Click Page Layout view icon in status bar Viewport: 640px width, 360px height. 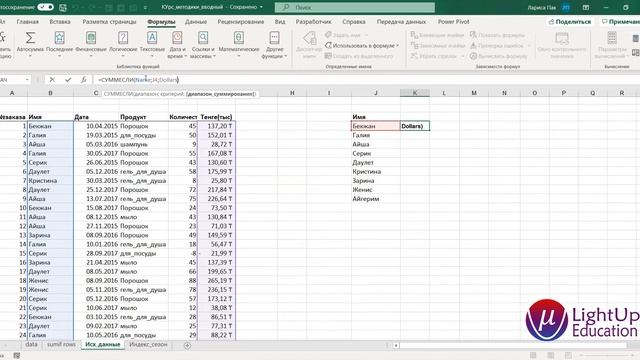(x=550, y=356)
